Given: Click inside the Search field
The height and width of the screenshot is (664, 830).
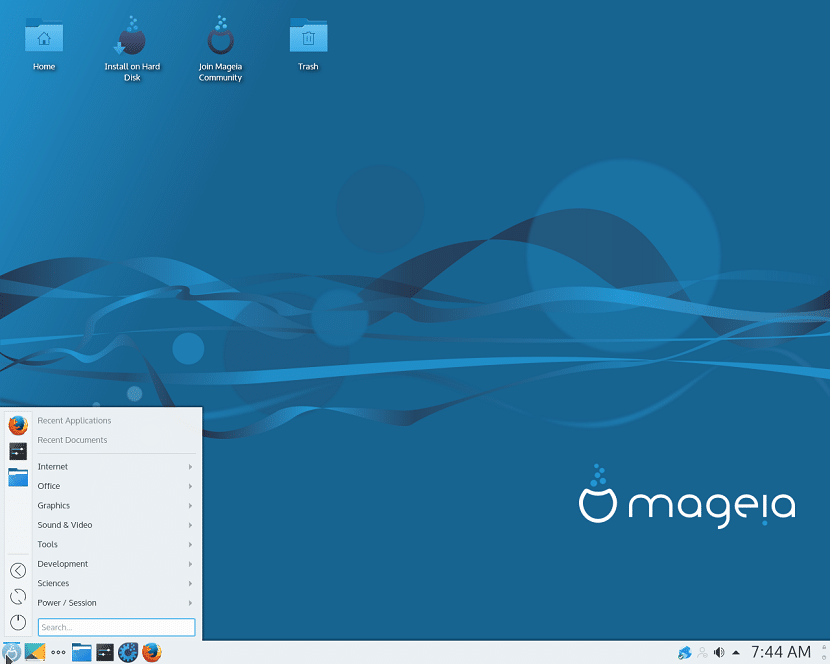Looking at the screenshot, I should [x=116, y=626].
